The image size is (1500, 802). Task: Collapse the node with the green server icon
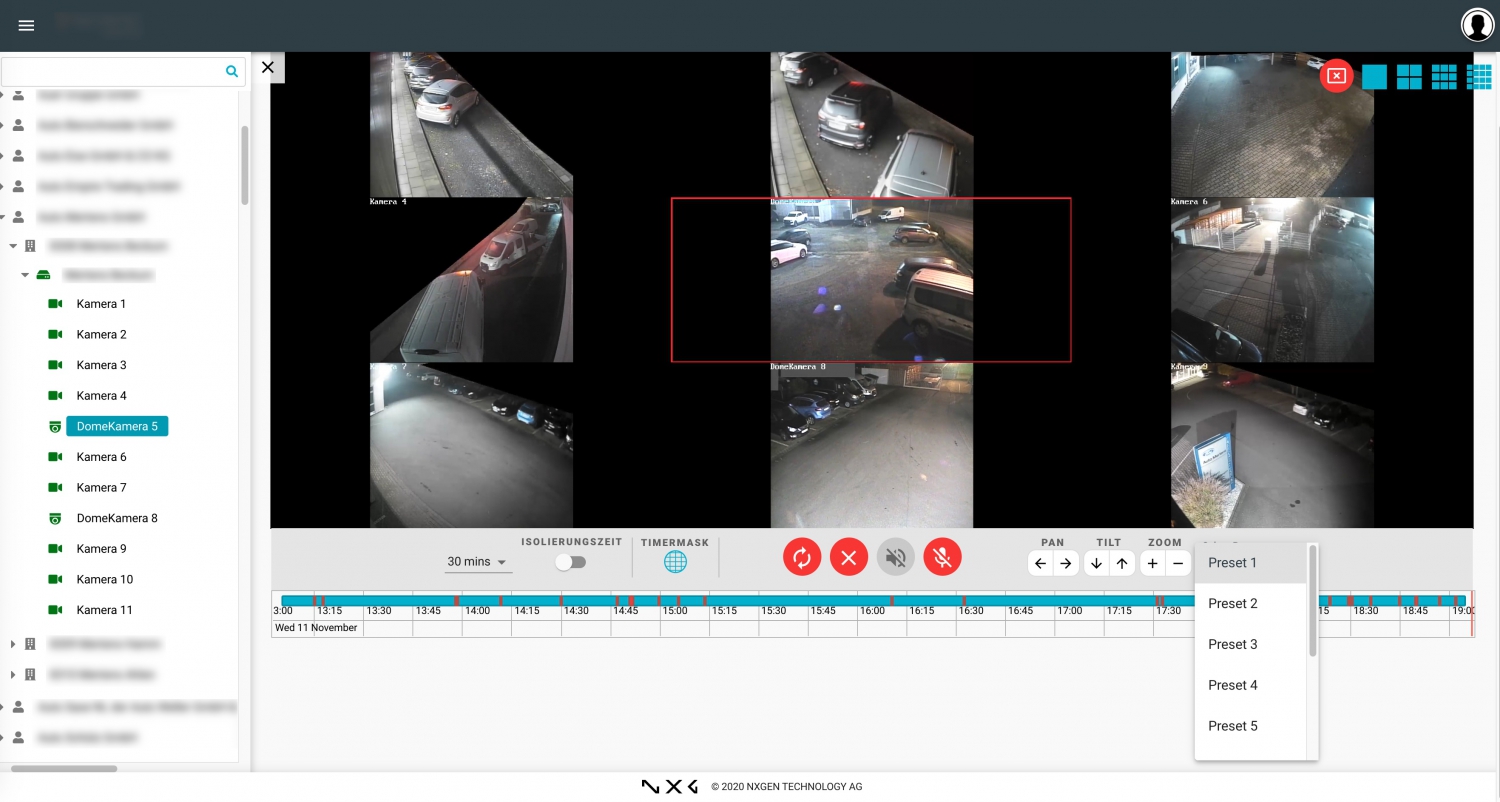(26, 275)
